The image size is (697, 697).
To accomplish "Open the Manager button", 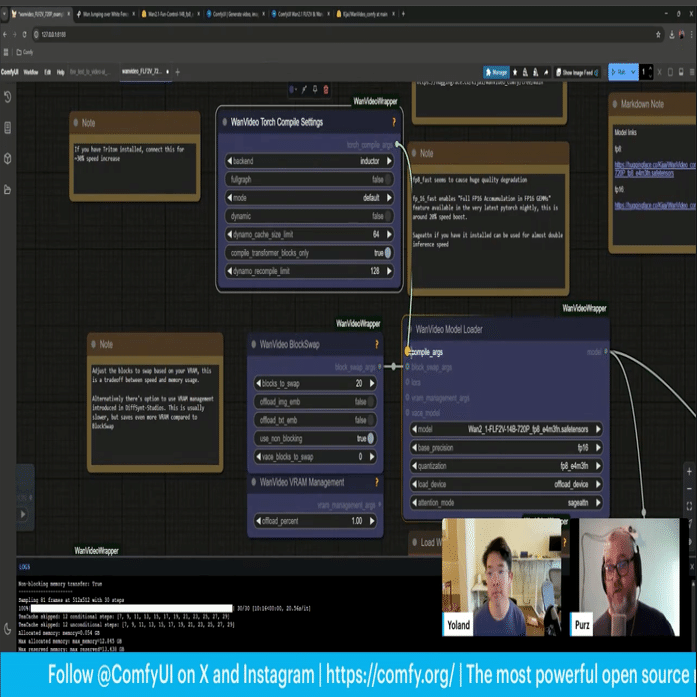I will (496, 72).
